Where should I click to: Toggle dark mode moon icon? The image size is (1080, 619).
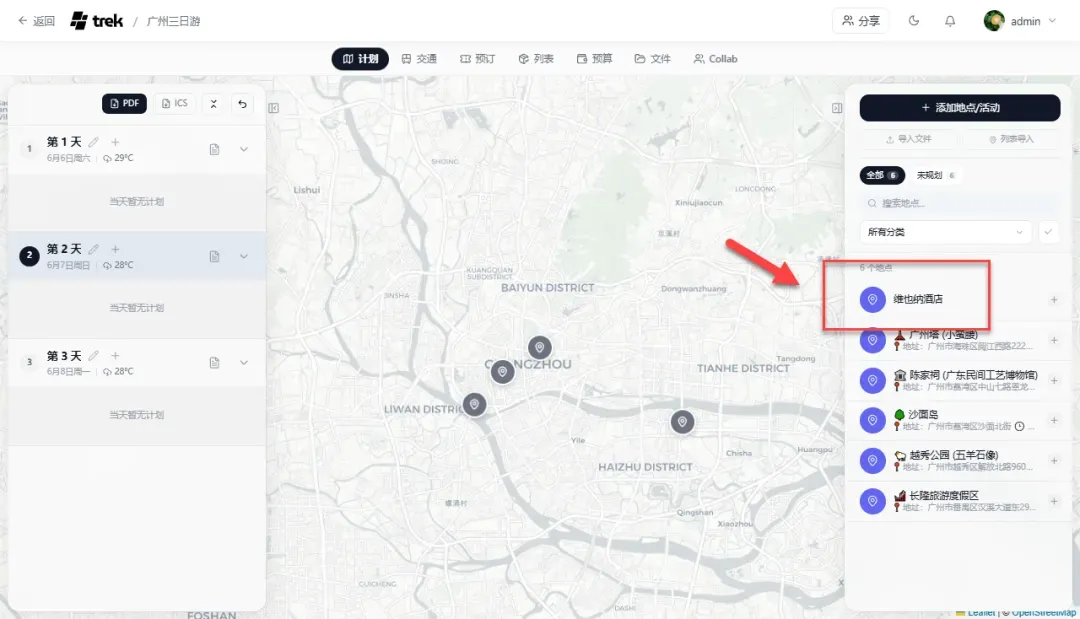tap(914, 21)
